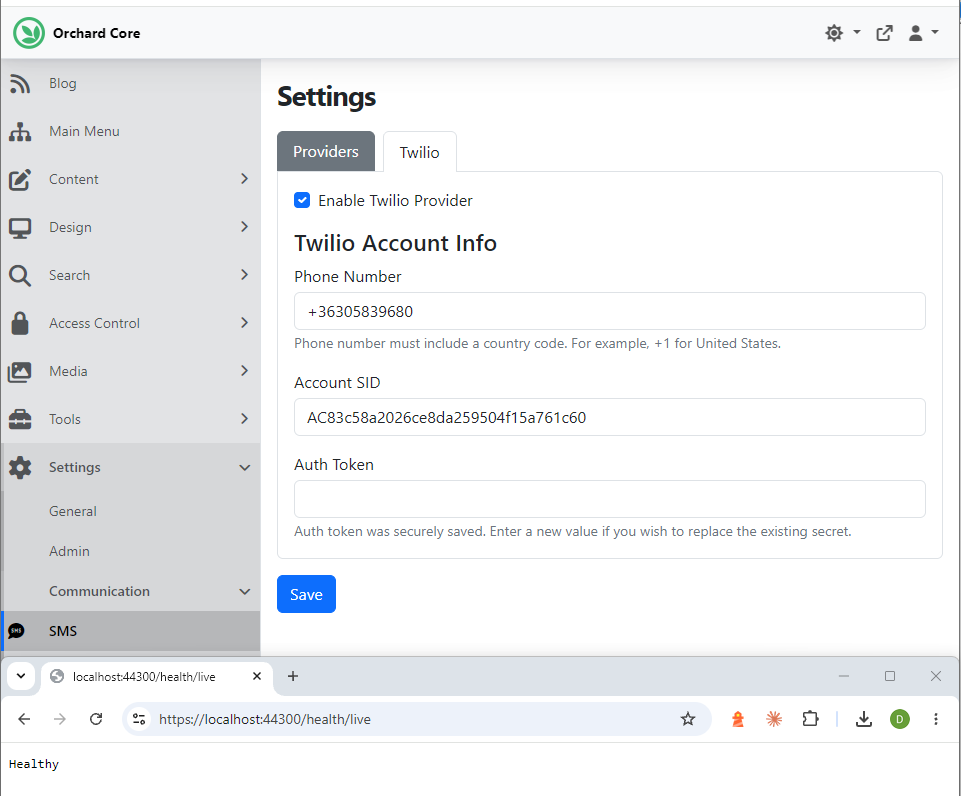Click the Design monitor icon
The width and height of the screenshot is (961, 796).
coord(20,228)
